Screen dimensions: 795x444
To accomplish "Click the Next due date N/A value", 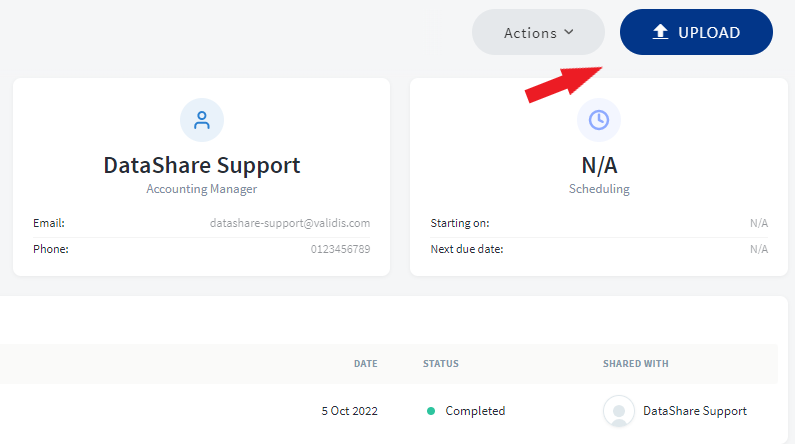I will pyautogui.click(x=759, y=249).
